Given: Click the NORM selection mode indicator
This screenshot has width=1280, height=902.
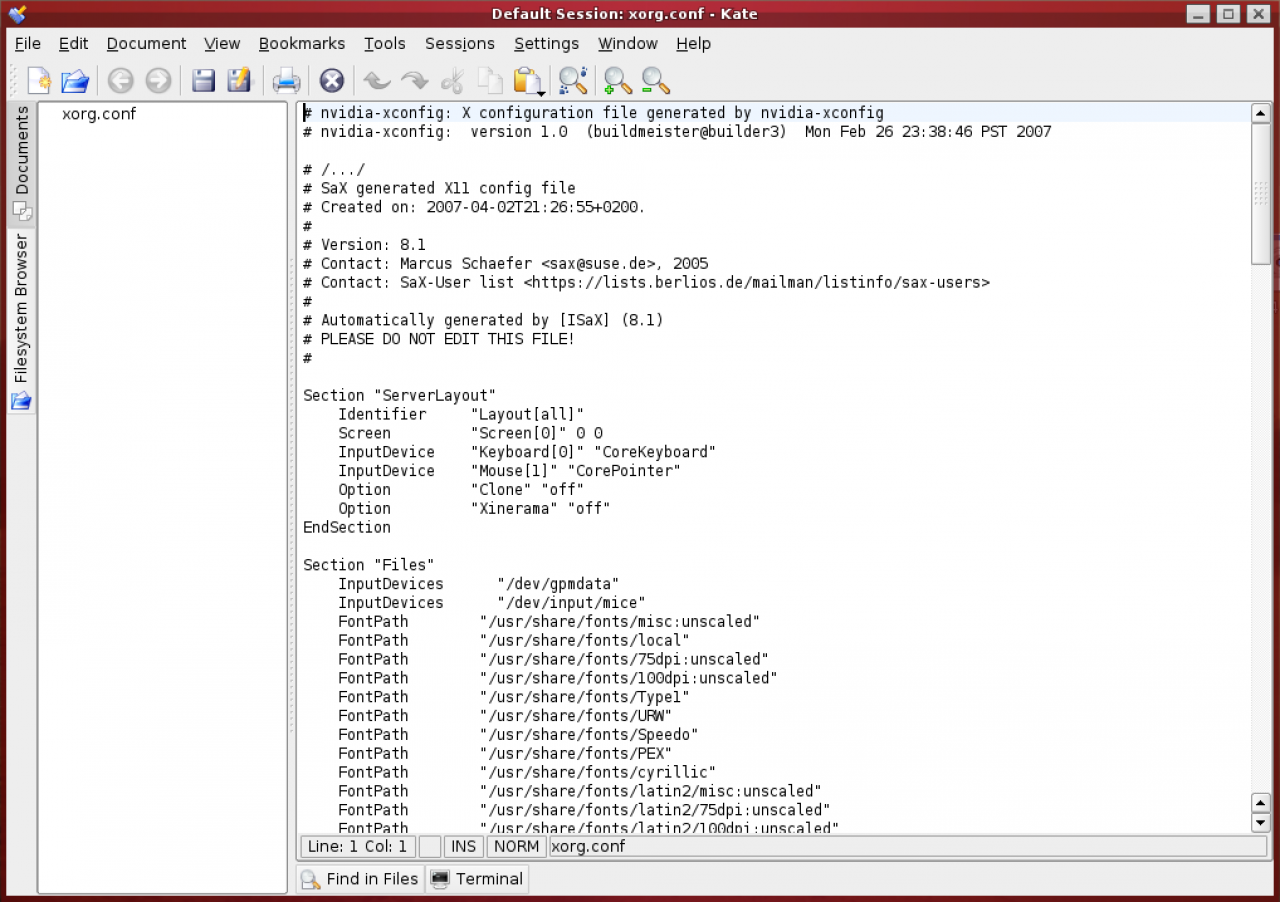Looking at the screenshot, I should 516,846.
